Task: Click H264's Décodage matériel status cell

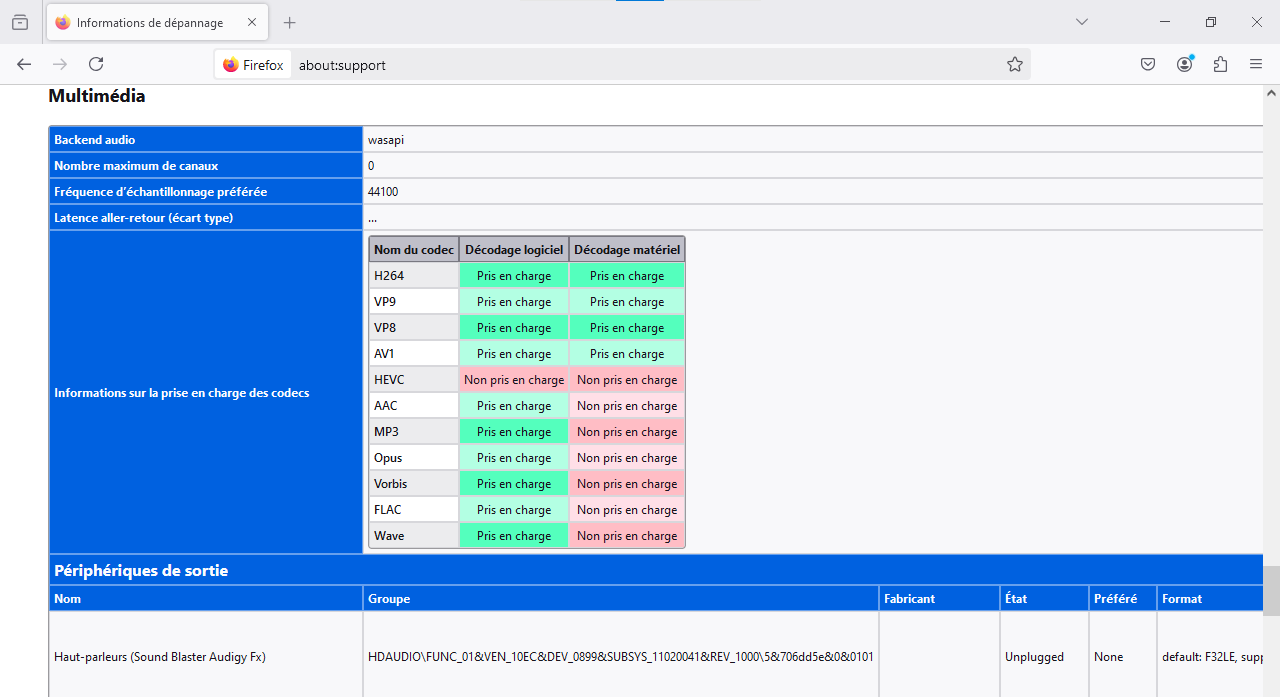Action: 627,276
